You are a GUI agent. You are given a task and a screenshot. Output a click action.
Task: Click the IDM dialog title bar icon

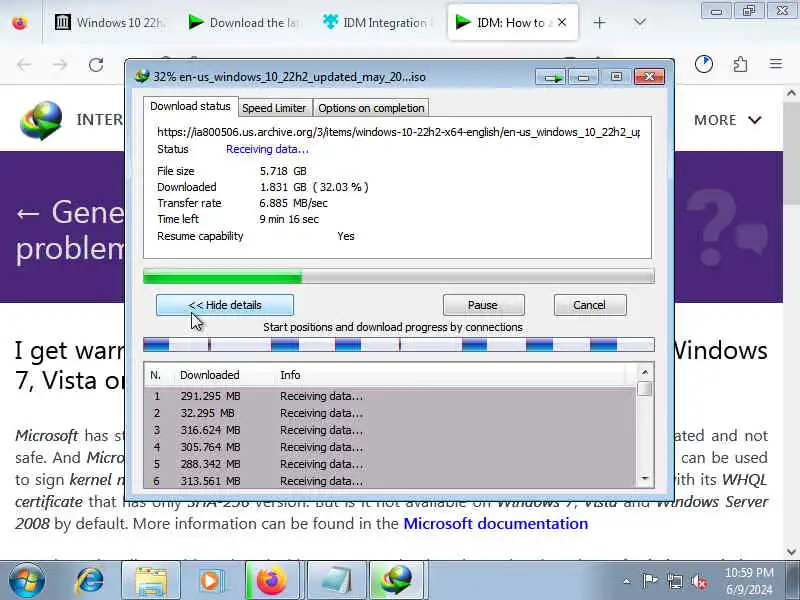pos(142,77)
